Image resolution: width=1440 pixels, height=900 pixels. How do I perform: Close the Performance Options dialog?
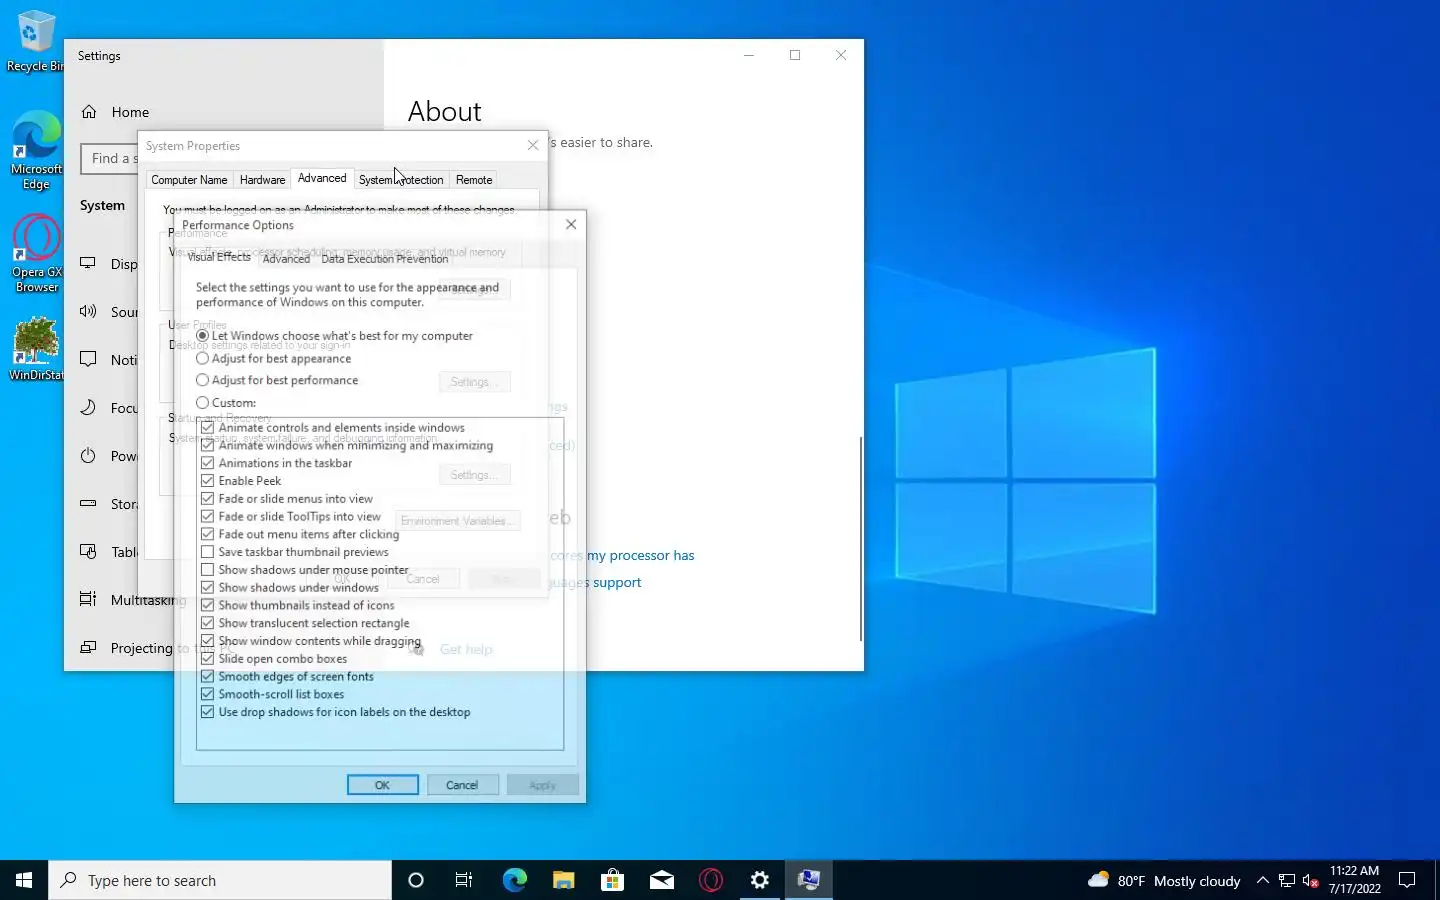click(571, 224)
